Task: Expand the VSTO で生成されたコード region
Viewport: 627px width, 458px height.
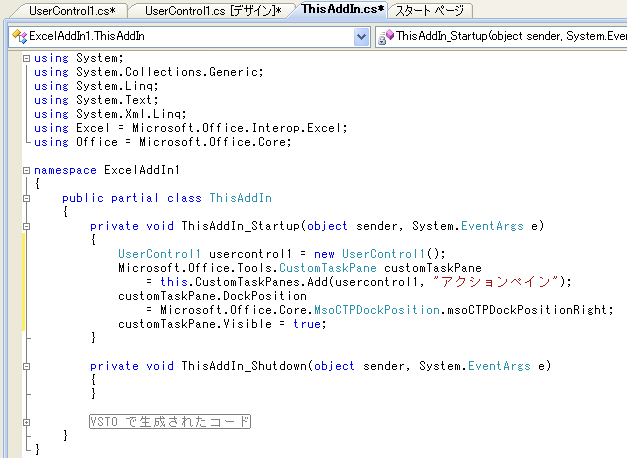Action: point(26,422)
